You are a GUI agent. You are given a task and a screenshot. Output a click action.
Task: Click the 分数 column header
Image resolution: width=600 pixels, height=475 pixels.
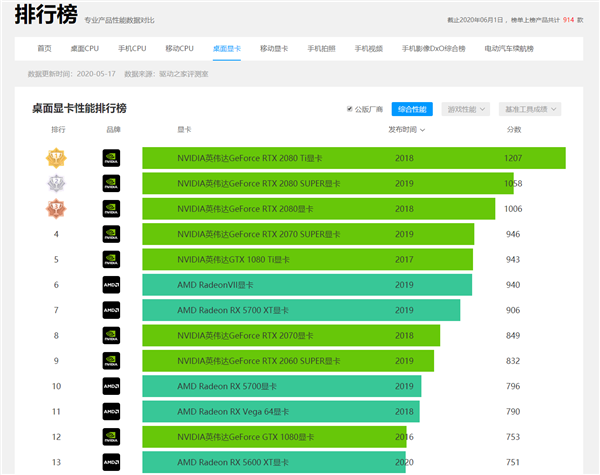pyautogui.click(x=514, y=130)
